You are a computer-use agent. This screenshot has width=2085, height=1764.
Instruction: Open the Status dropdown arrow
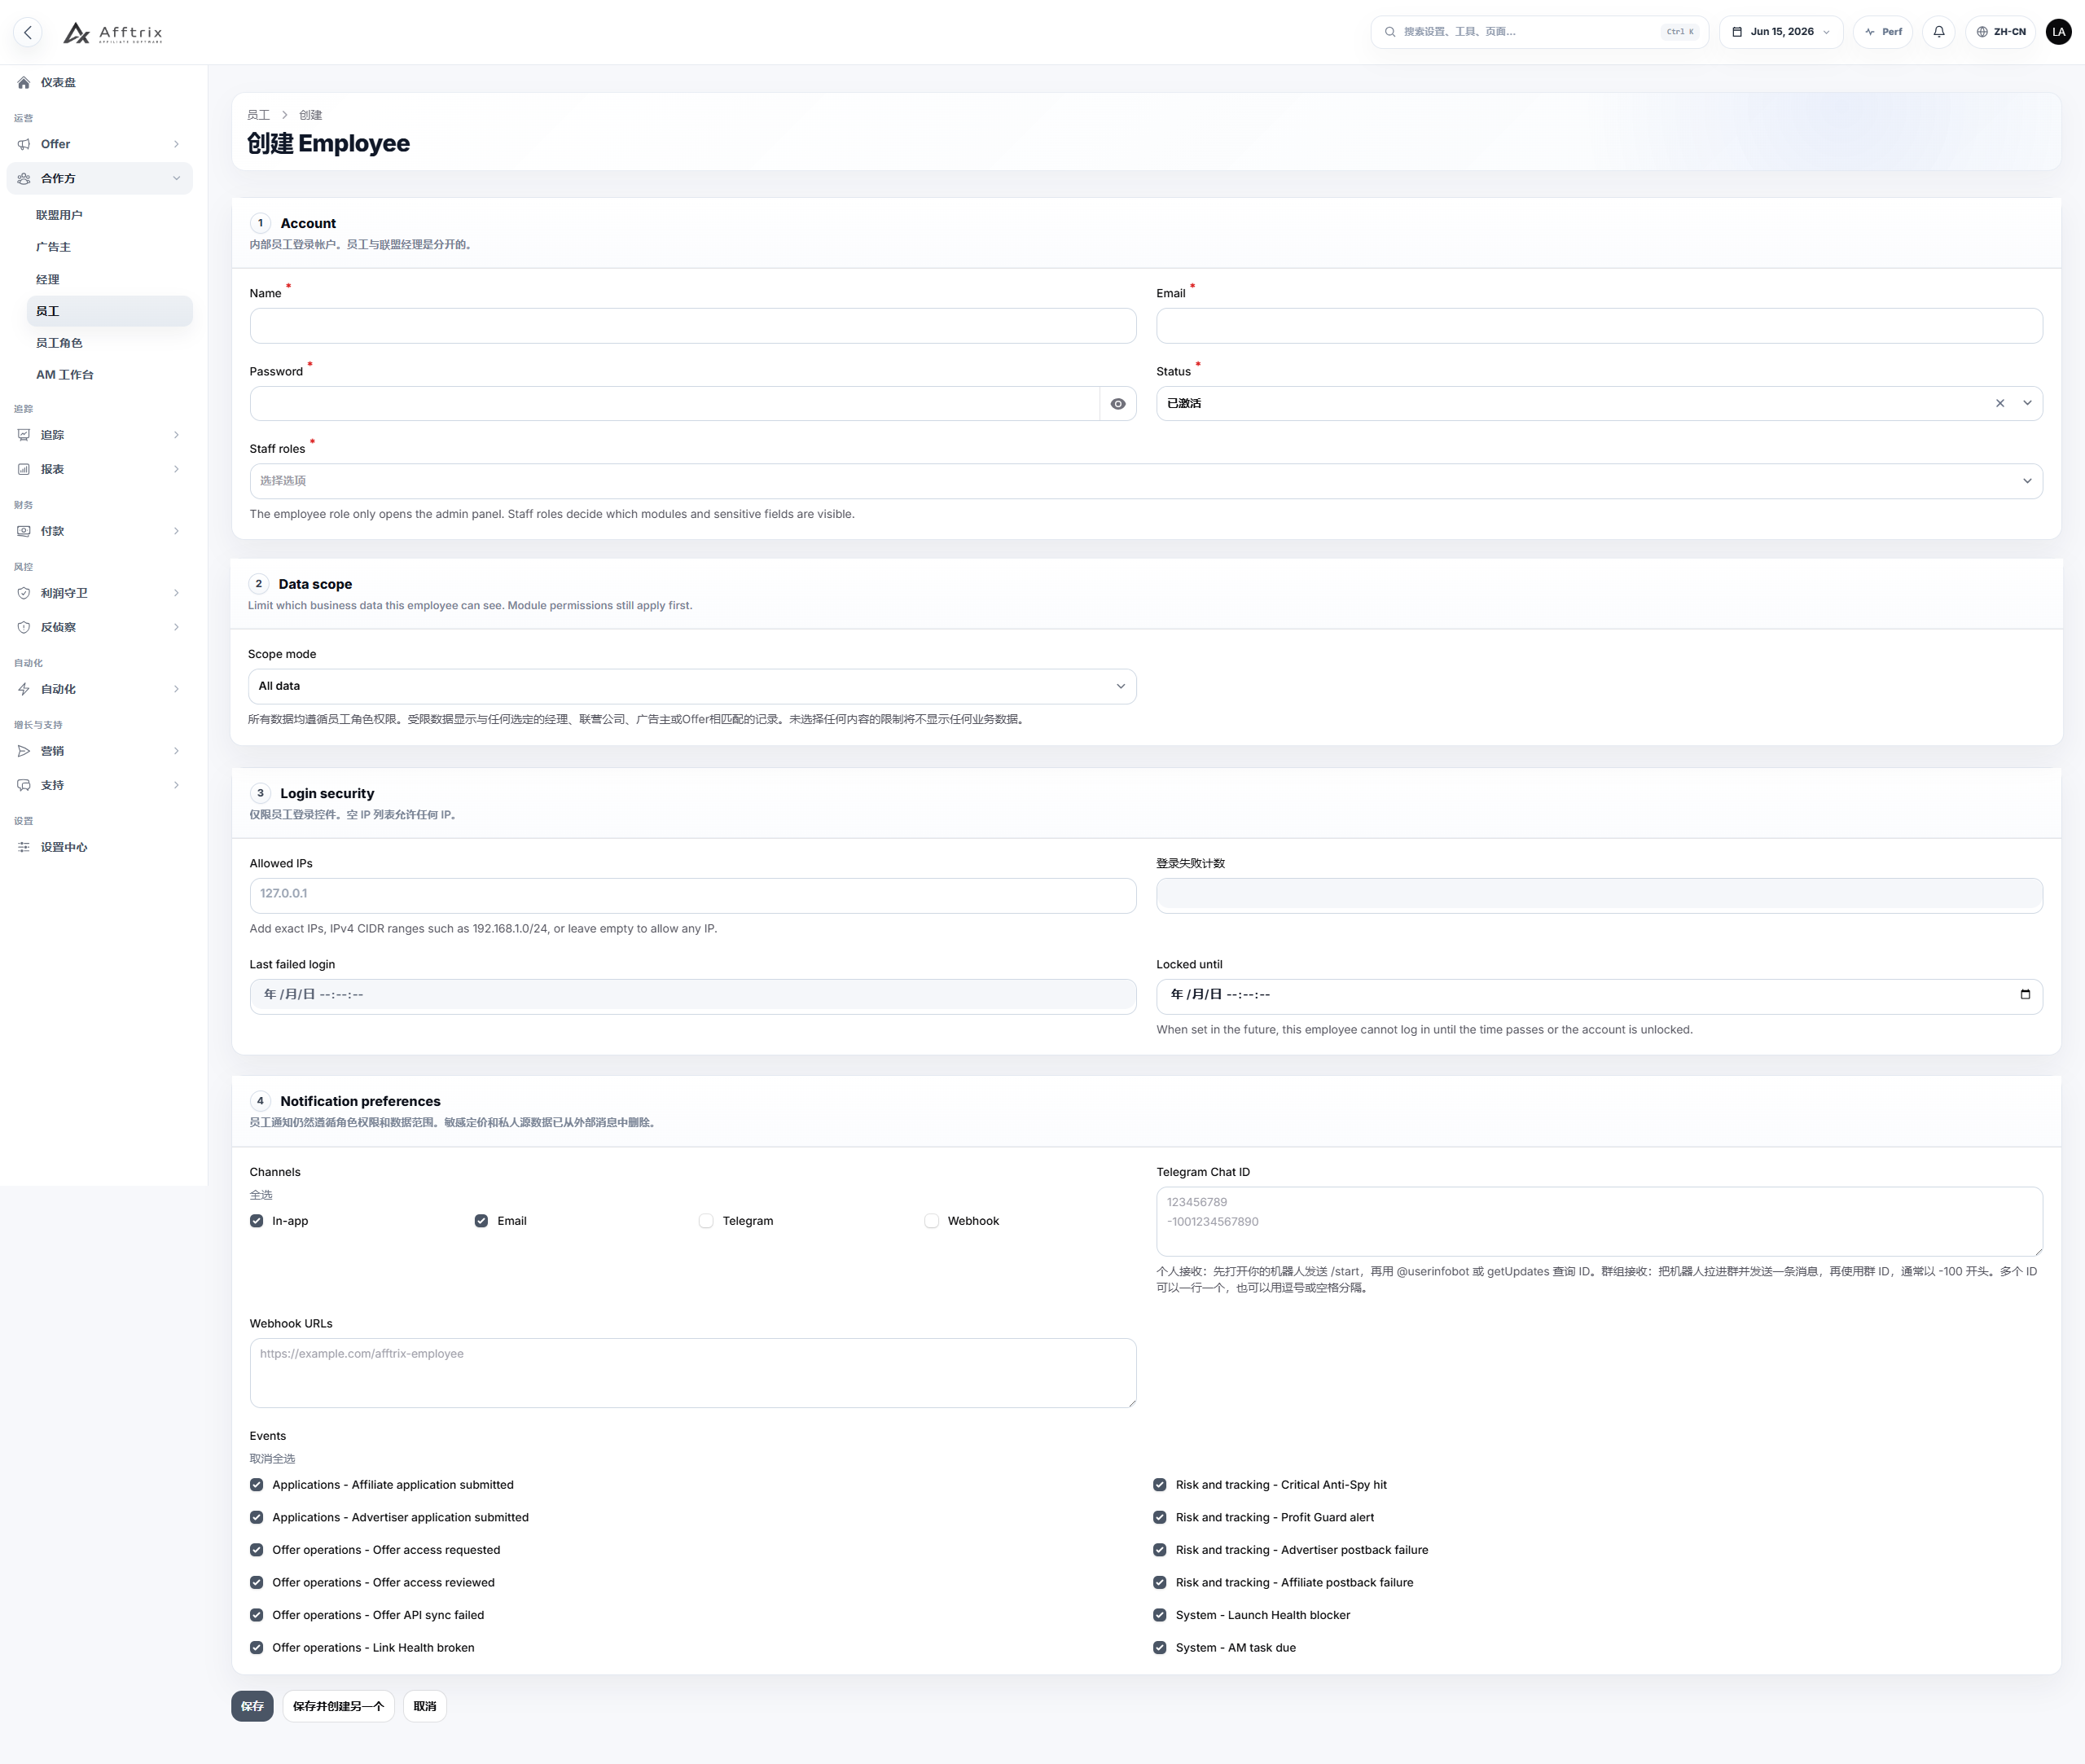2027,403
